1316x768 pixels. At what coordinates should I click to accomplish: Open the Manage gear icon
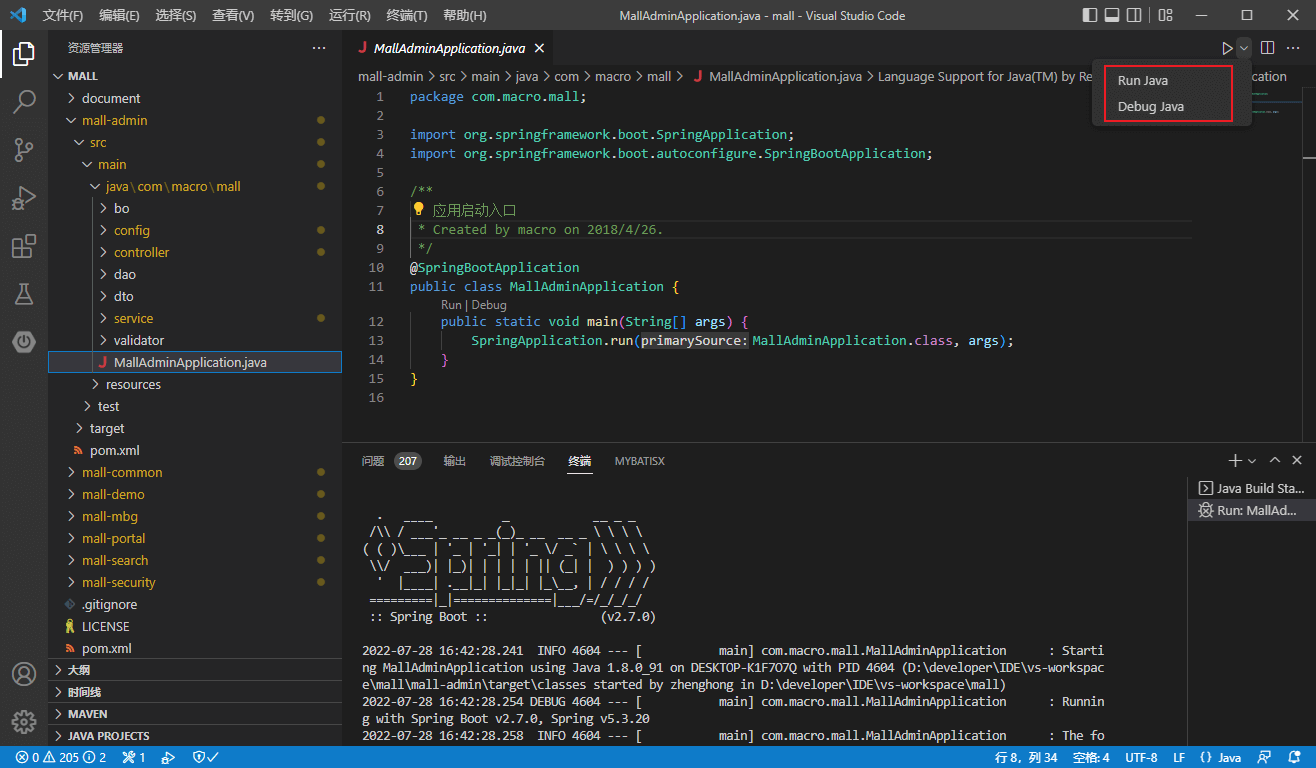[x=24, y=721]
